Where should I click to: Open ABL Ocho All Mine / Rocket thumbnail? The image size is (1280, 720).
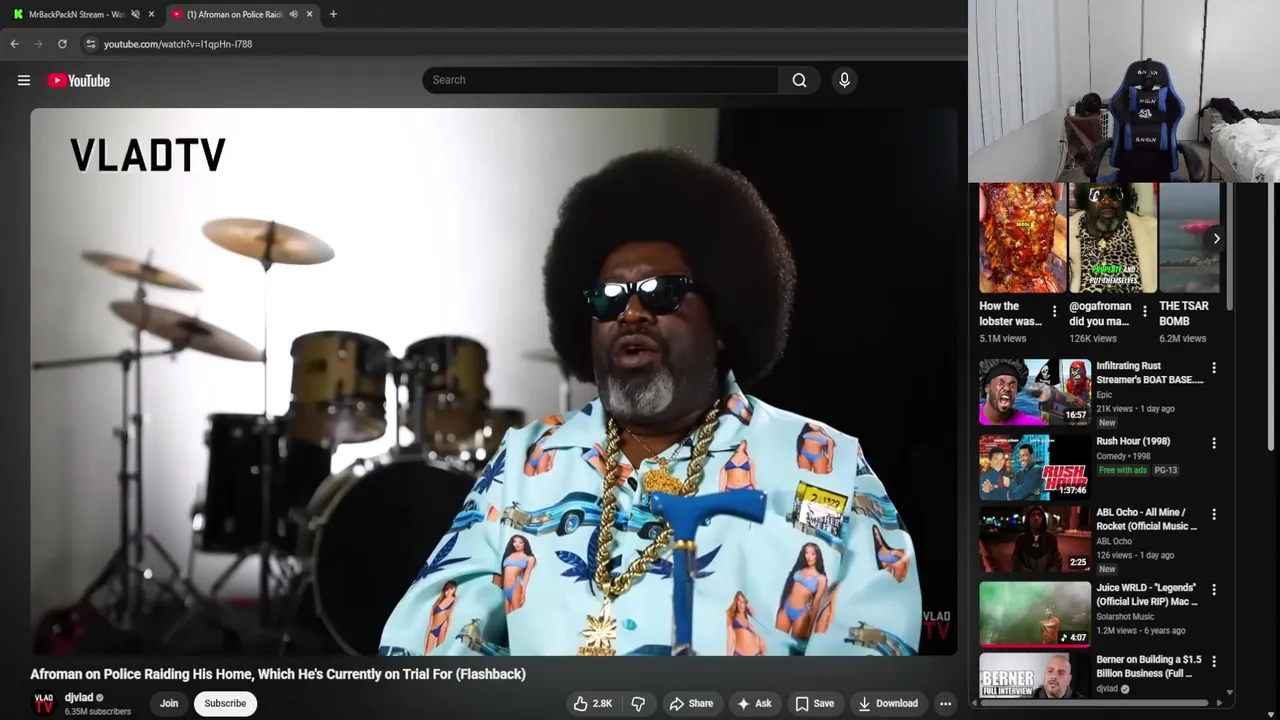[x=1035, y=539]
